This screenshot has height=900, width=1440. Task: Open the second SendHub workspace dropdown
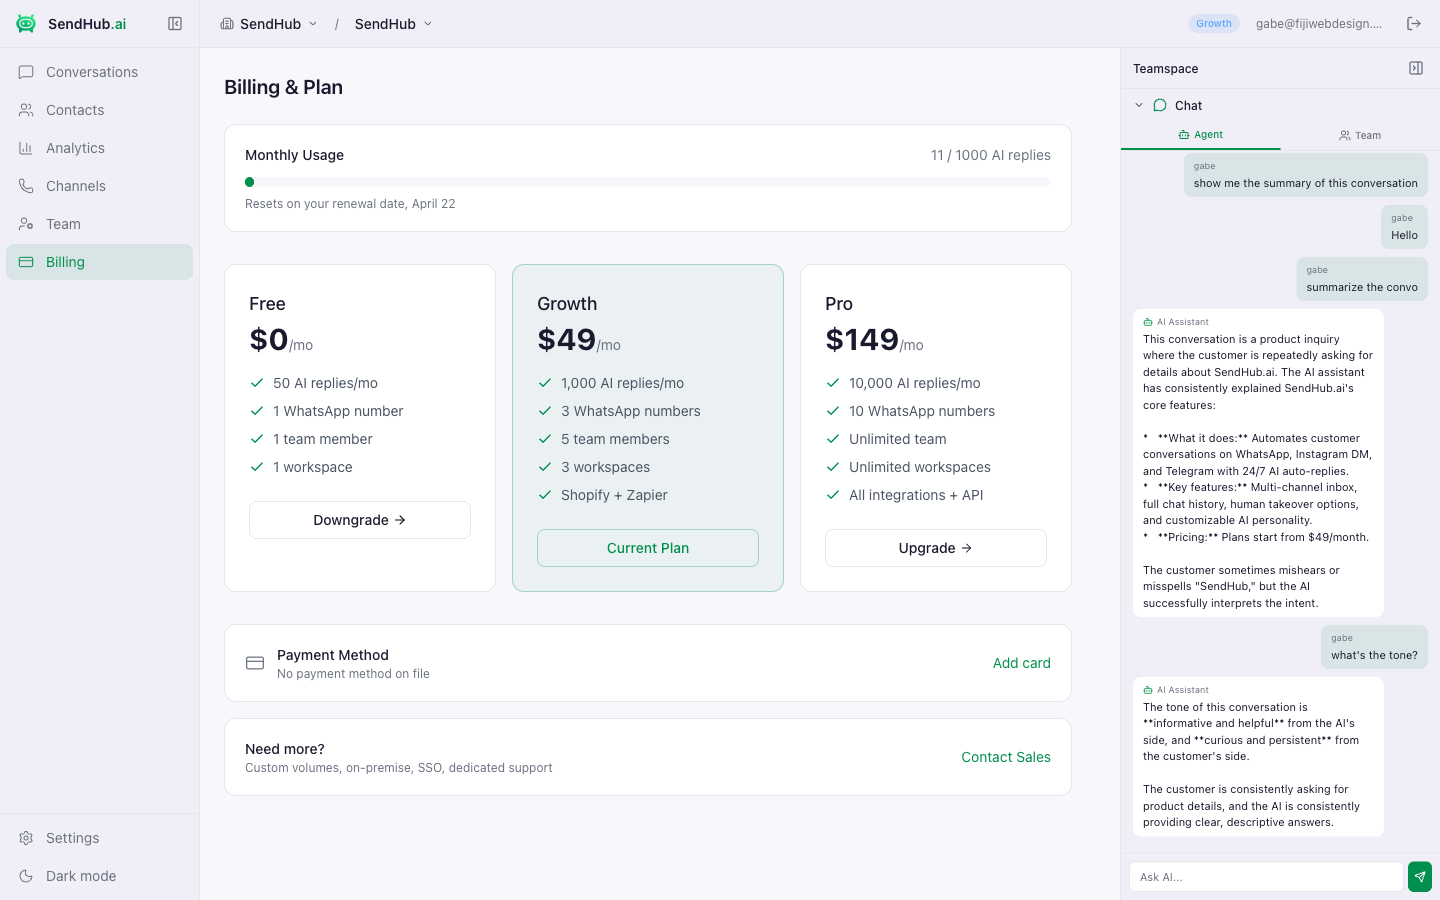tap(393, 24)
